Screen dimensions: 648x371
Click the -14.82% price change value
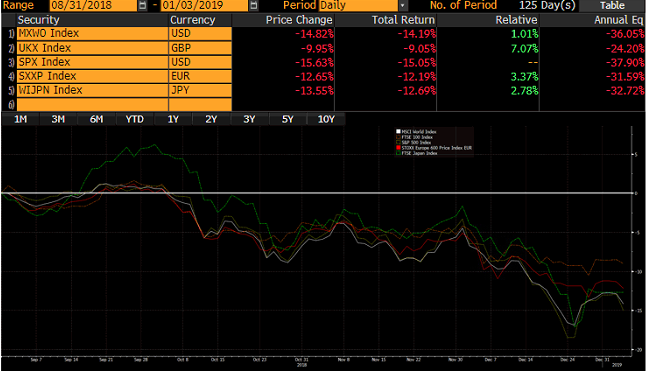[314, 34]
